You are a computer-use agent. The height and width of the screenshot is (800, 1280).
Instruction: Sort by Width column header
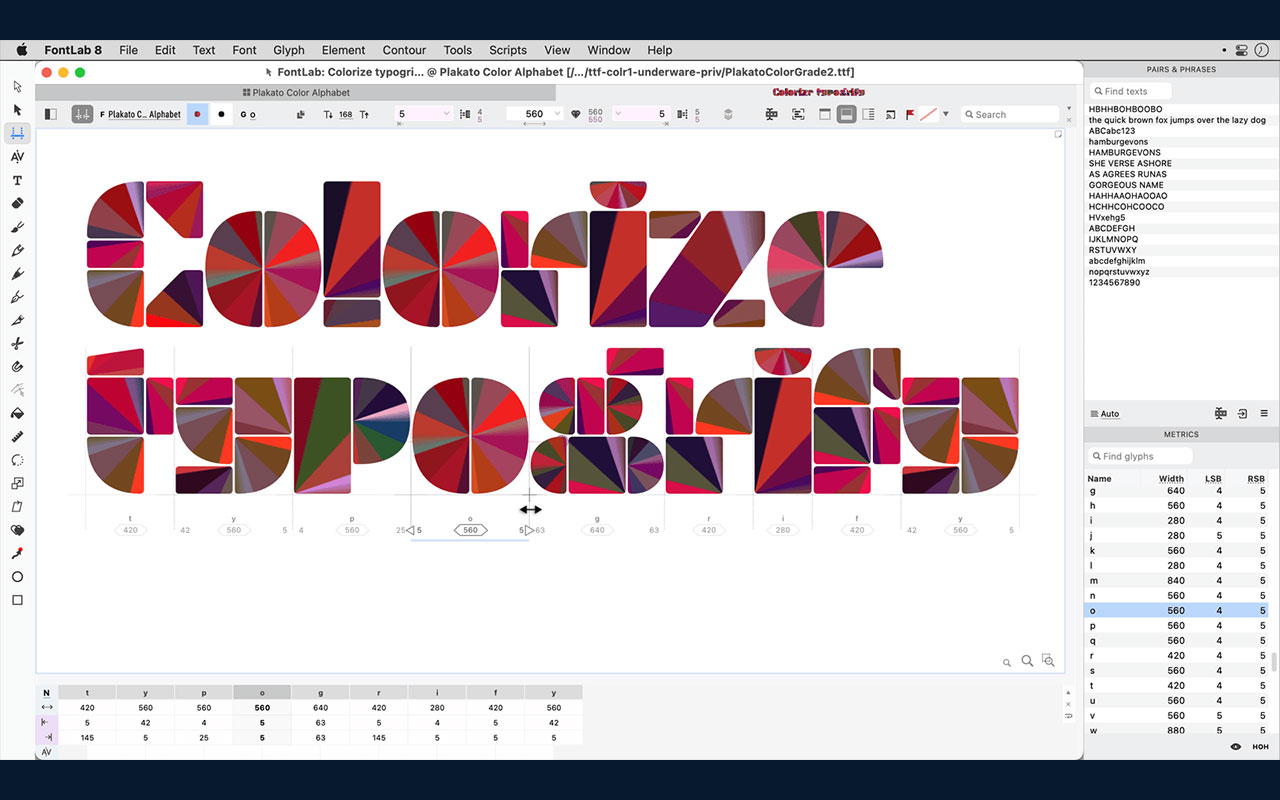[x=1171, y=478]
